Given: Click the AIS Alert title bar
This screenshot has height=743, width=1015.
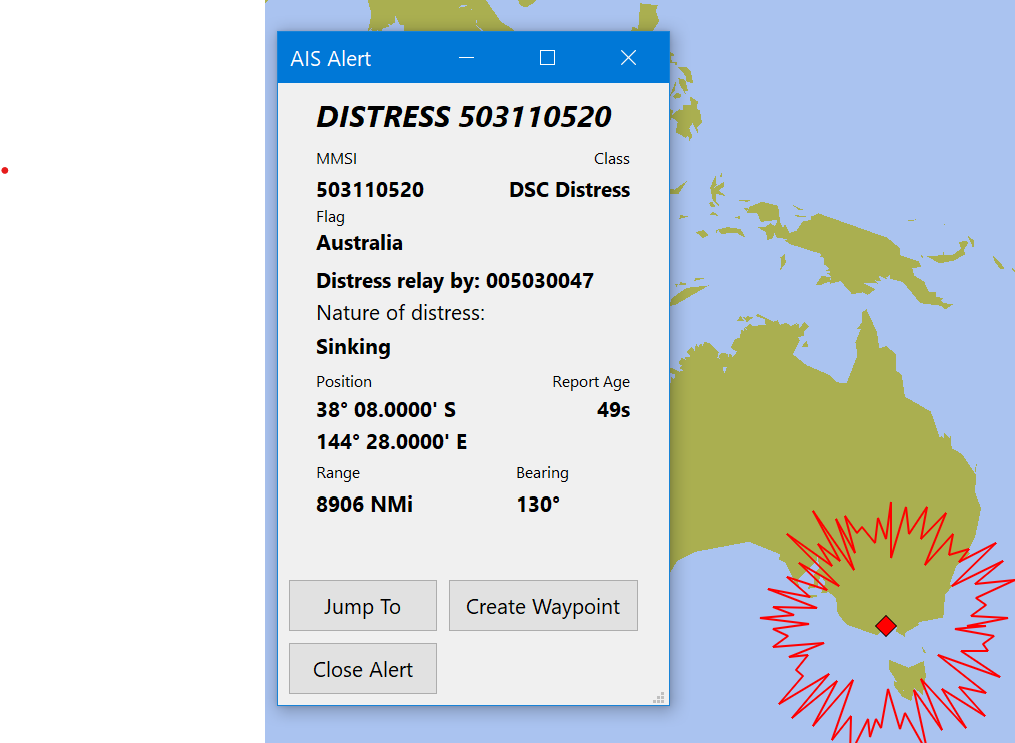Looking at the screenshot, I should coord(330,58).
